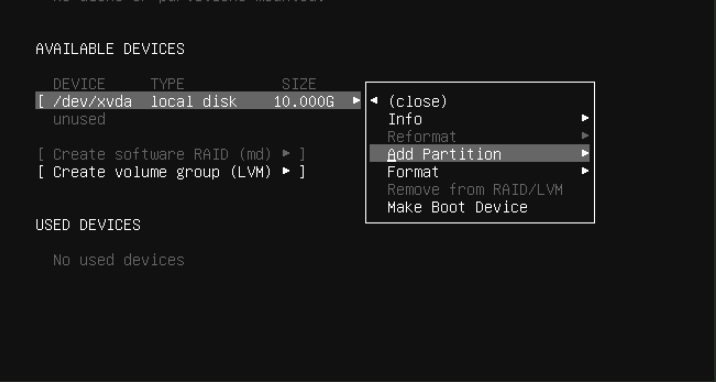Screen dimensions: 716x382
Task: Expand the arrow next to Add Partition
Action: [x=585, y=153]
